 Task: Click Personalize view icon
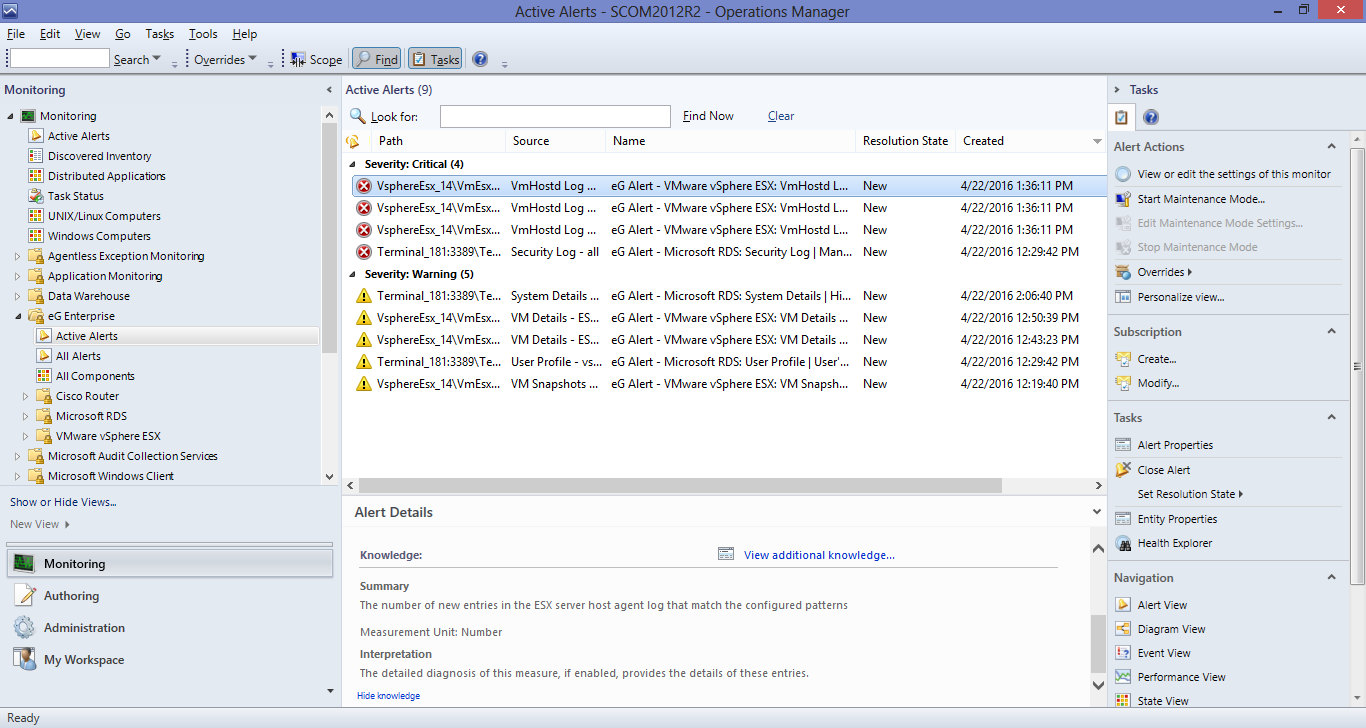(1123, 297)
